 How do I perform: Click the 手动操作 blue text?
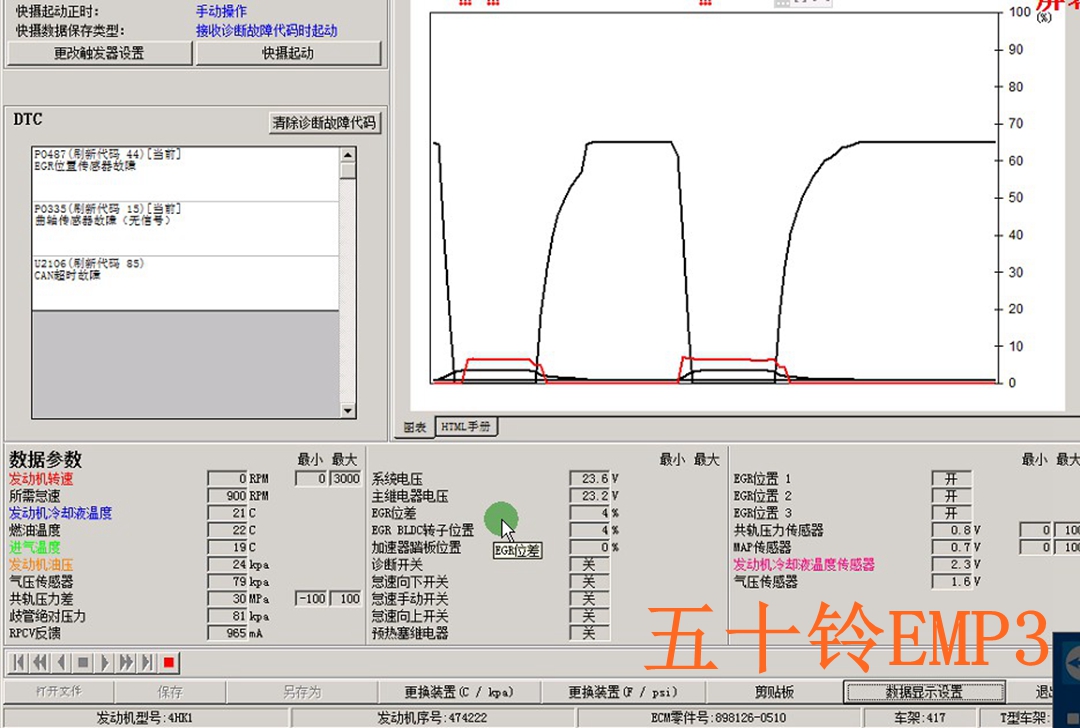click(221, 12)
